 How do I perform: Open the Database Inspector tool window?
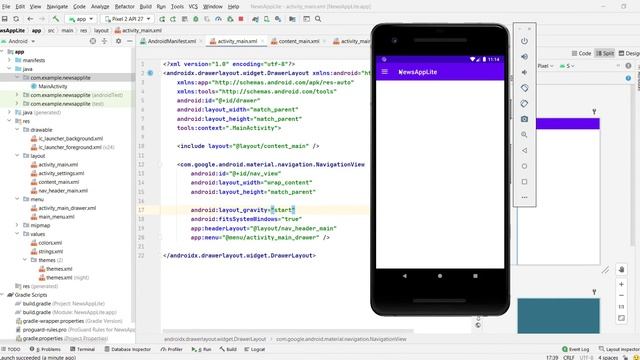[128, 349]
